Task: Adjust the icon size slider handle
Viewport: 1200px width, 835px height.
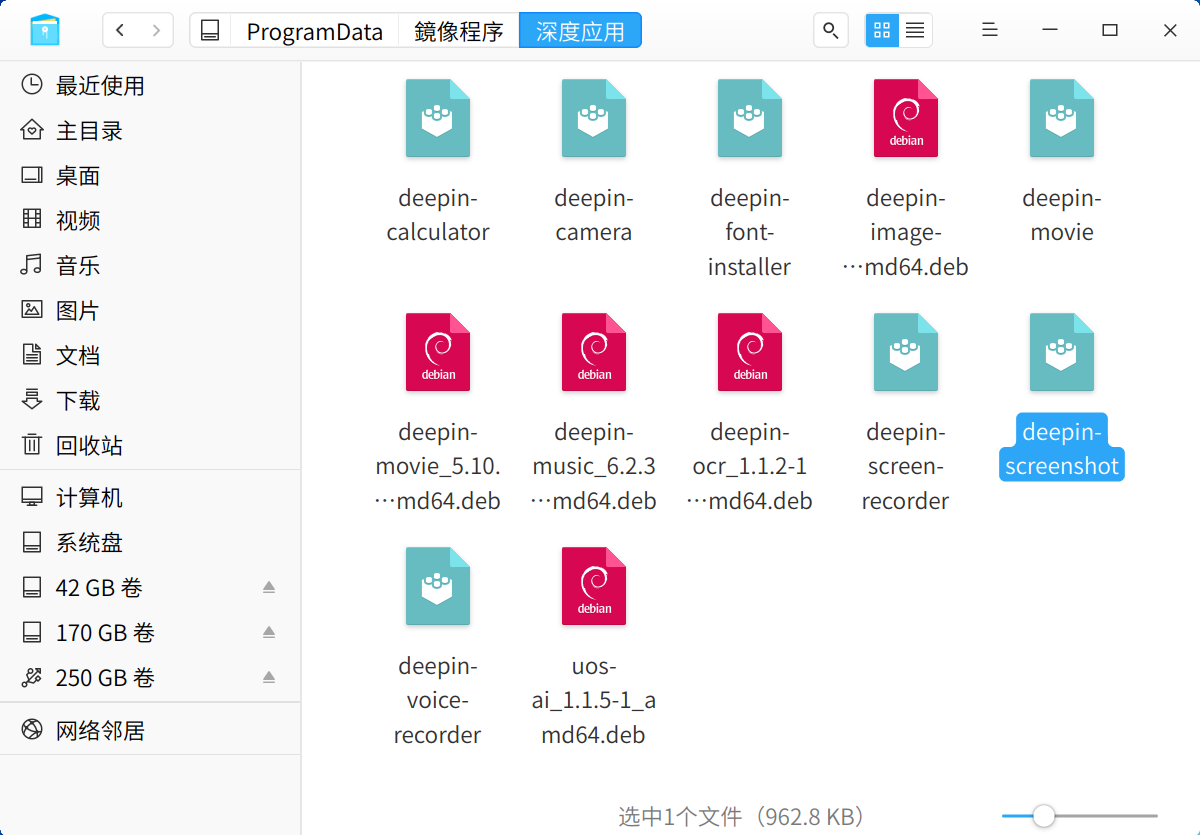Action: (x=1043, y=816)
